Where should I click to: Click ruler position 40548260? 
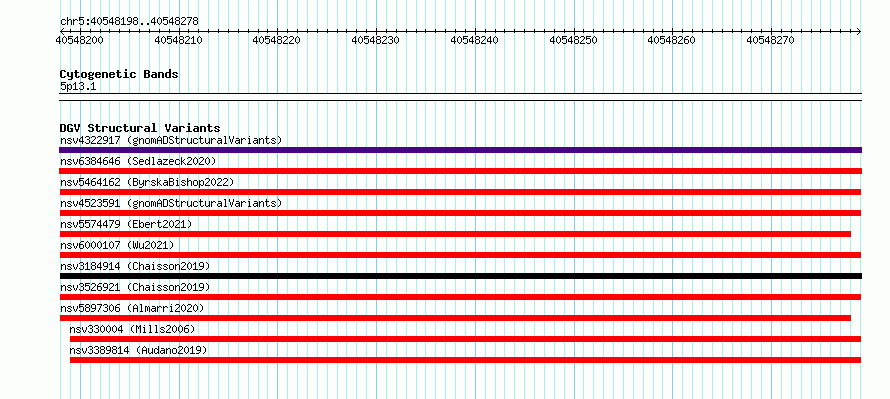tap(671, 40)
